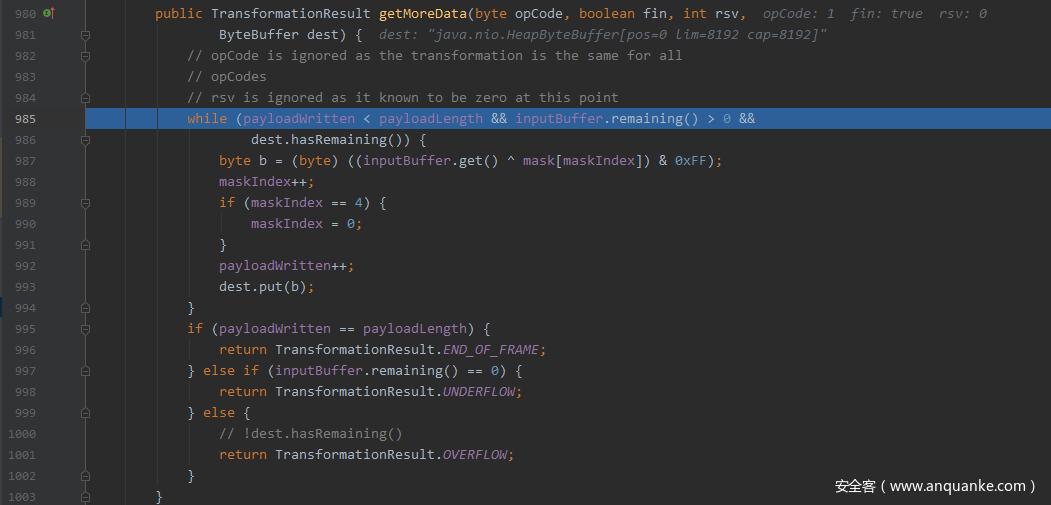This screenshot has width=1051, height=505.
Task: Click line number 987 in the gutter
Action: click(x=25, y=161)
